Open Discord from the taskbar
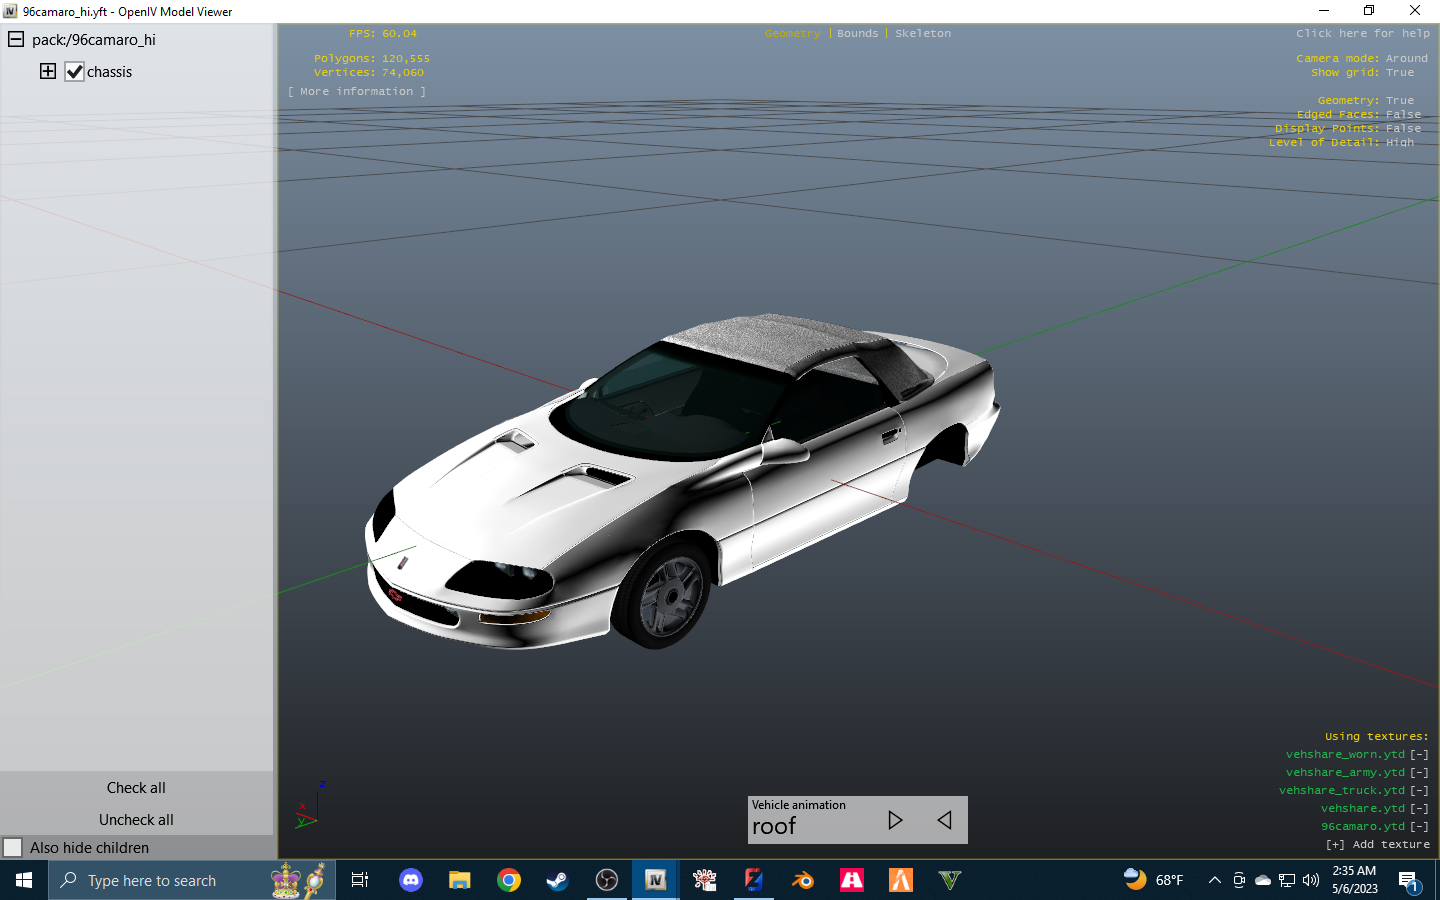 click(x=411, y=880)
